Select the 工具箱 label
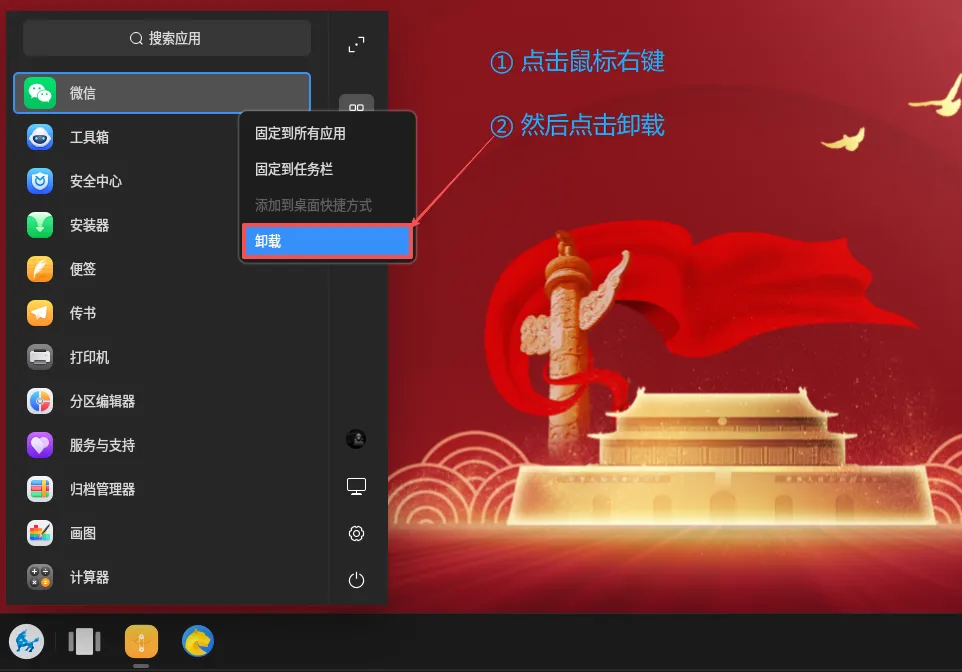 (90, 137)
